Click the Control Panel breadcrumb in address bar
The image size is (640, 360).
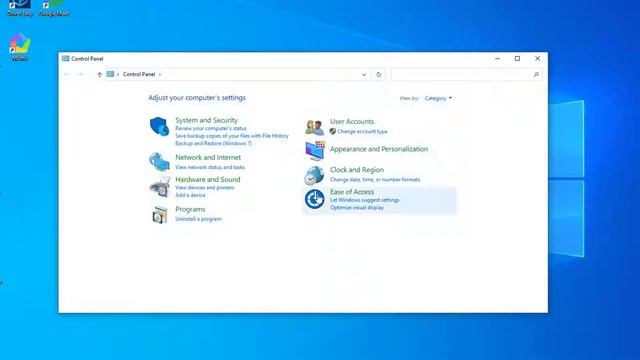(139, 74)
